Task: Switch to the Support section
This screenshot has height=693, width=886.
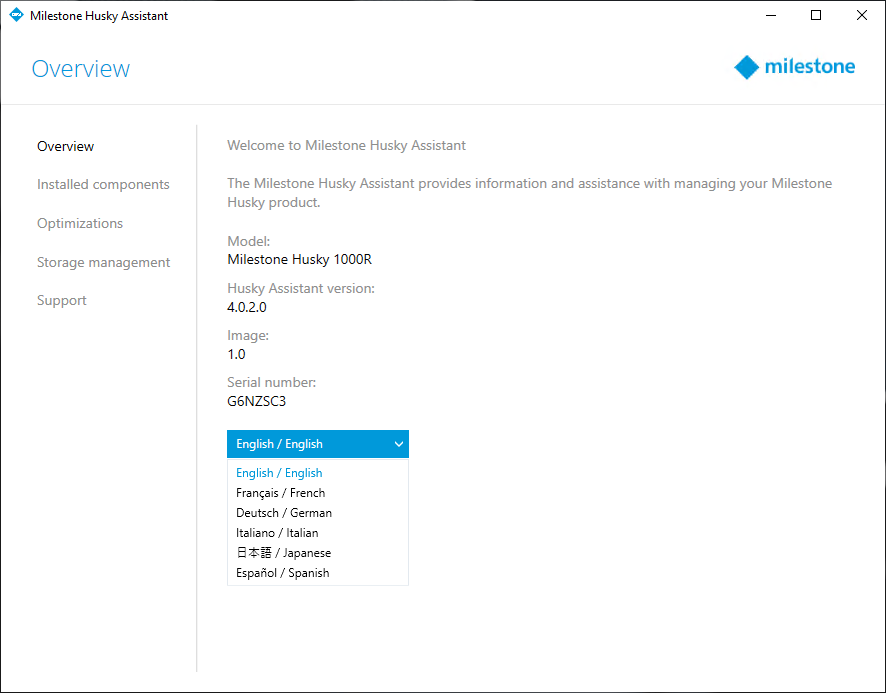Action: [62, 300]
